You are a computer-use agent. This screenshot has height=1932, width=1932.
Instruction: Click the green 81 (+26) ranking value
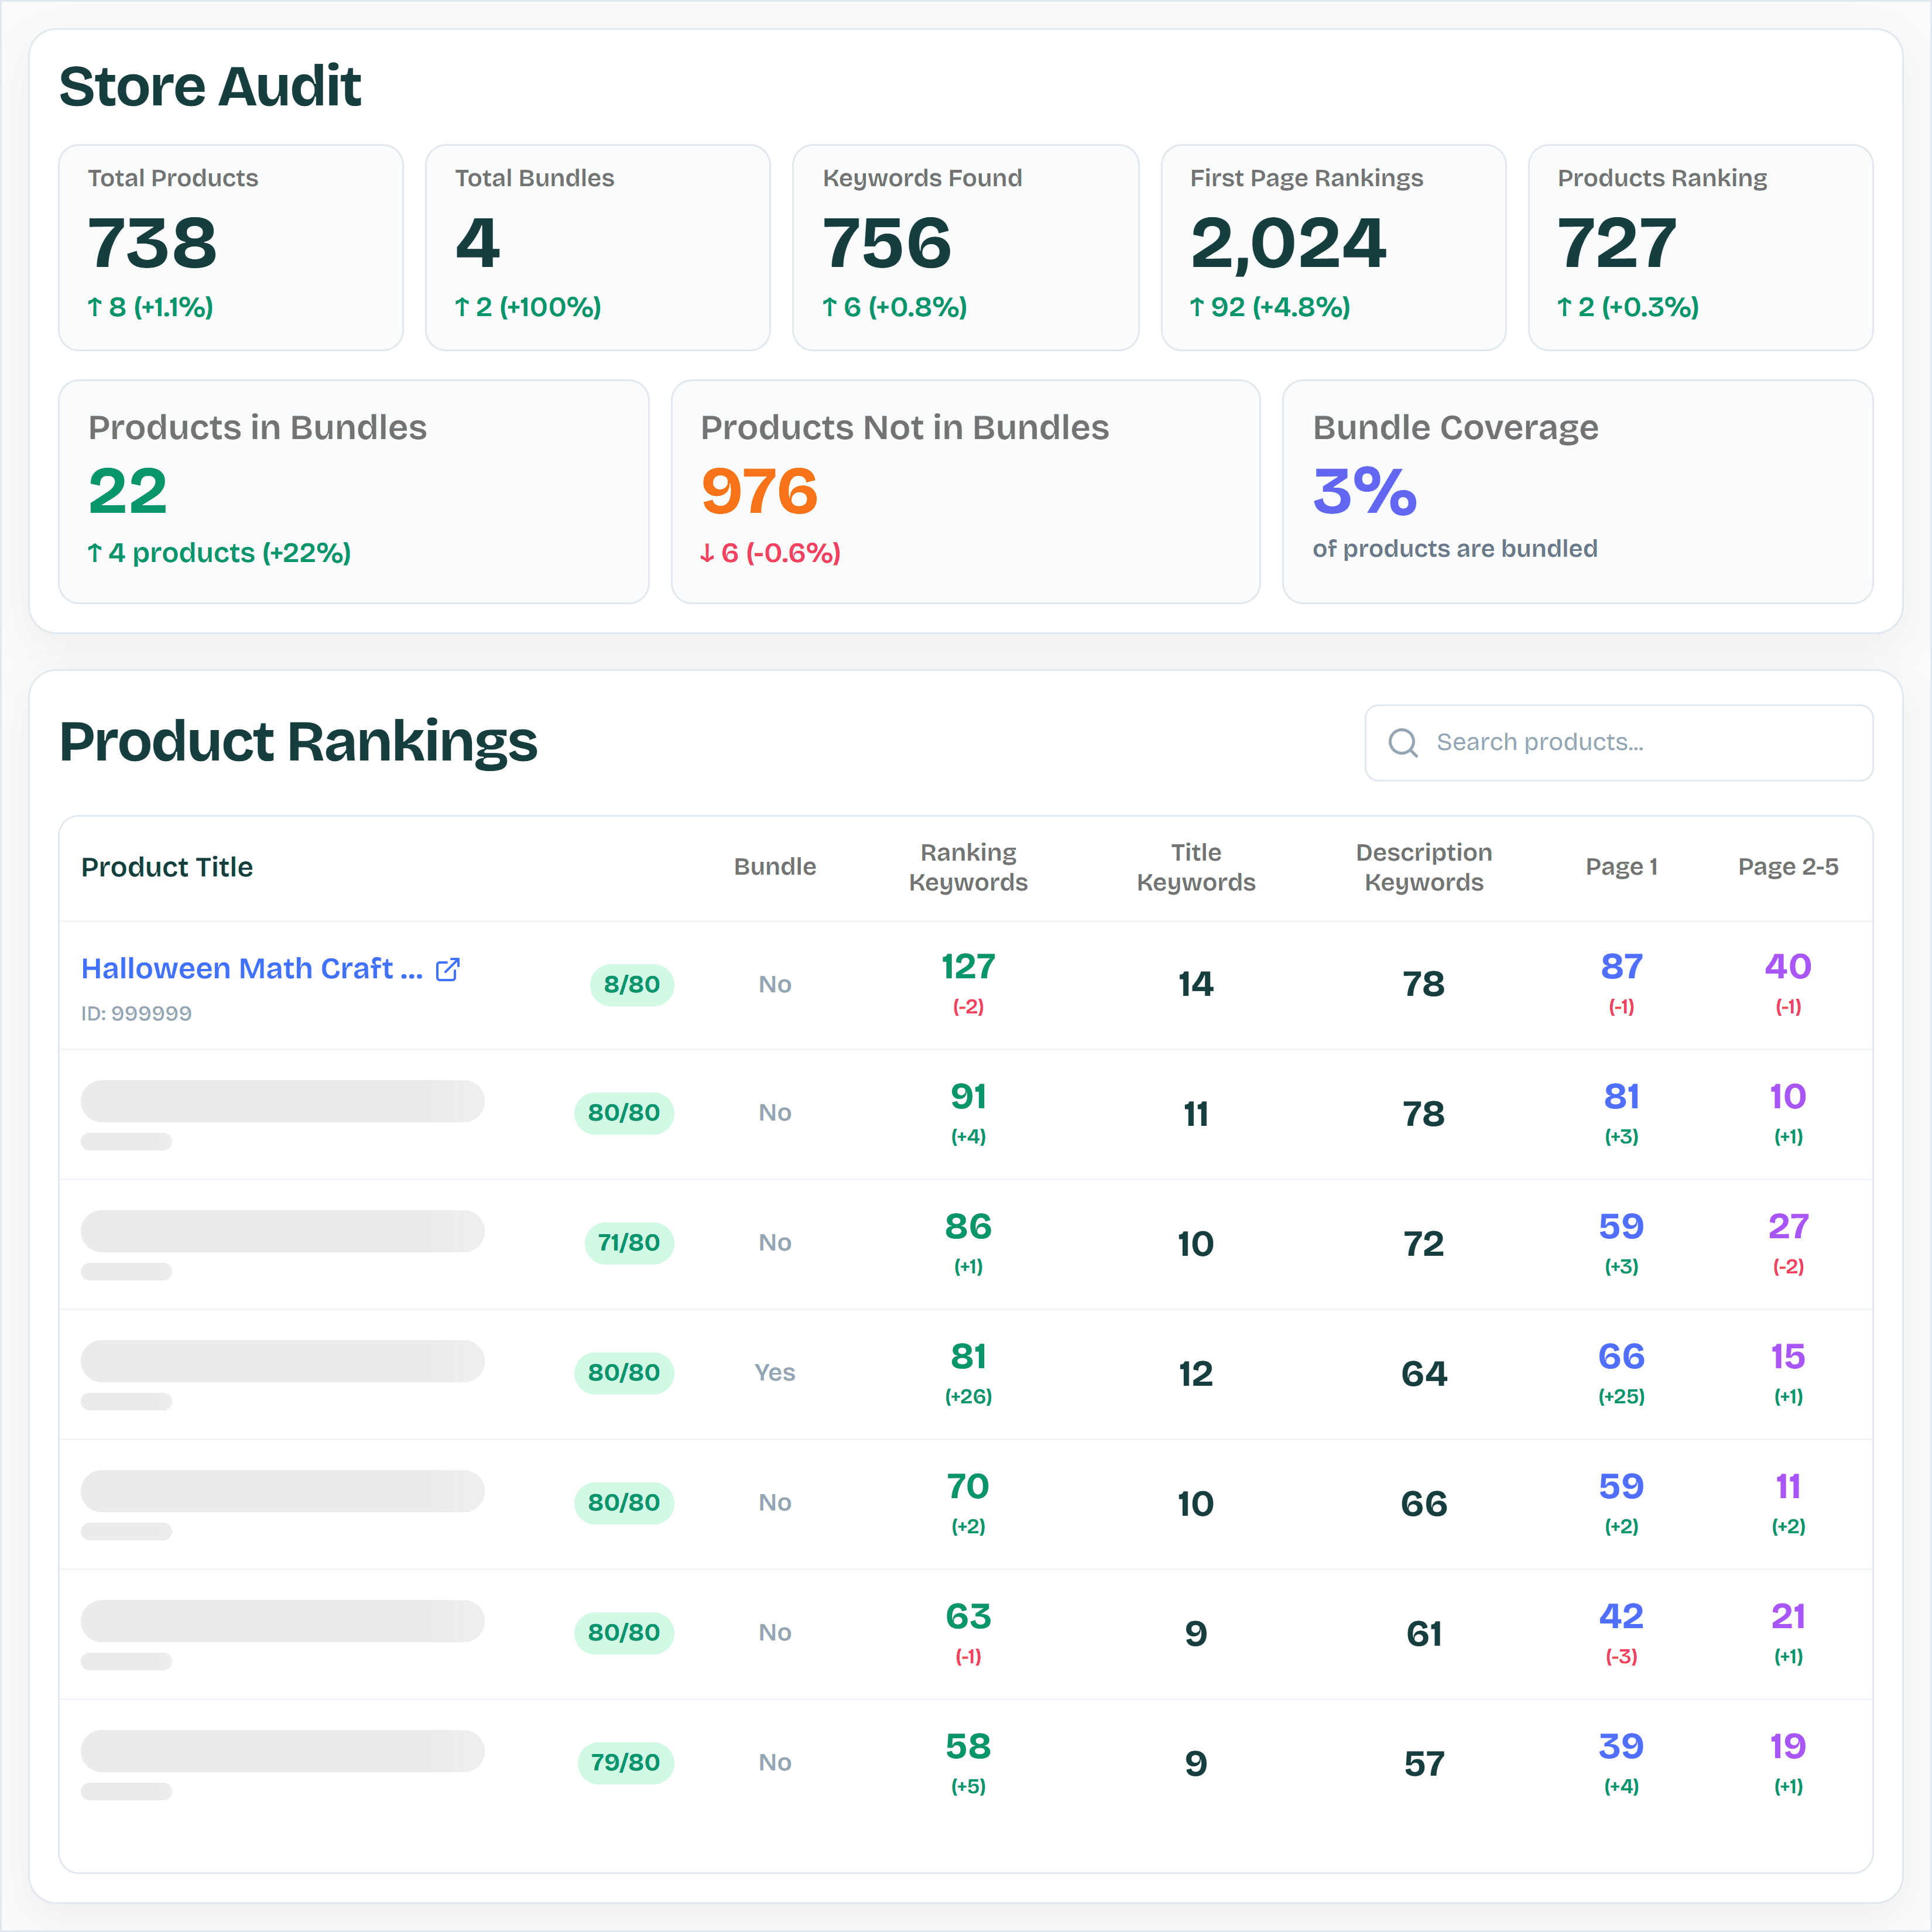[x=967, y=1373]
